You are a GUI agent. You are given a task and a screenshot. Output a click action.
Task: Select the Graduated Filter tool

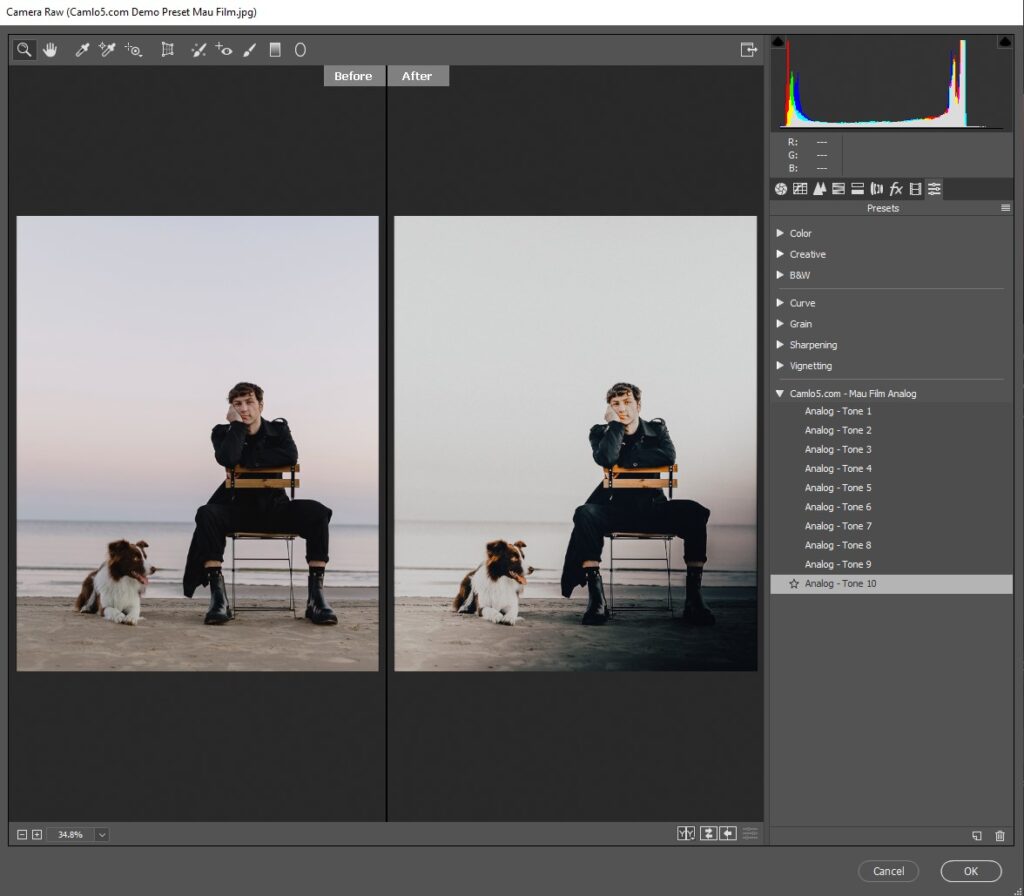pos(275,50)
